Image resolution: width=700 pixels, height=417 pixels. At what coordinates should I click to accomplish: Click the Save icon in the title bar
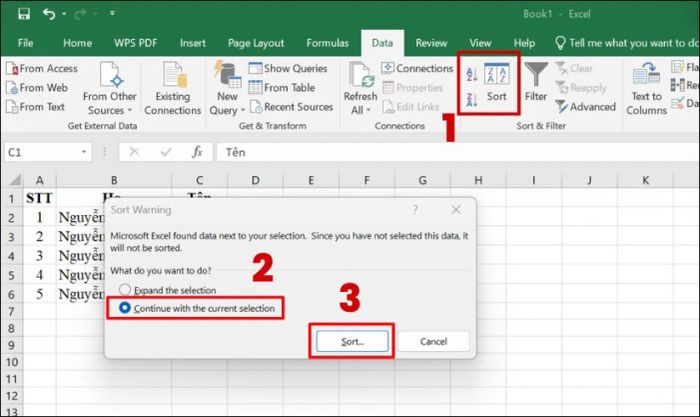[x=24, y=14]
